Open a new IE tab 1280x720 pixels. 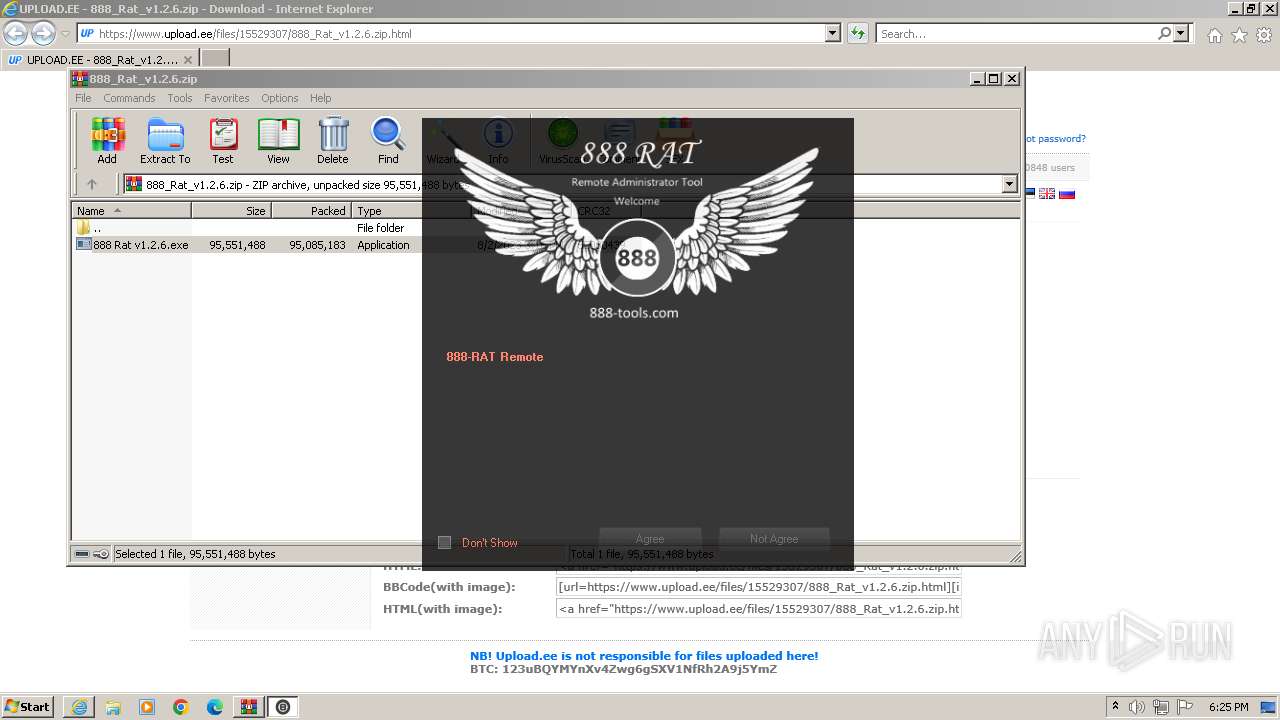coord(215,59)
